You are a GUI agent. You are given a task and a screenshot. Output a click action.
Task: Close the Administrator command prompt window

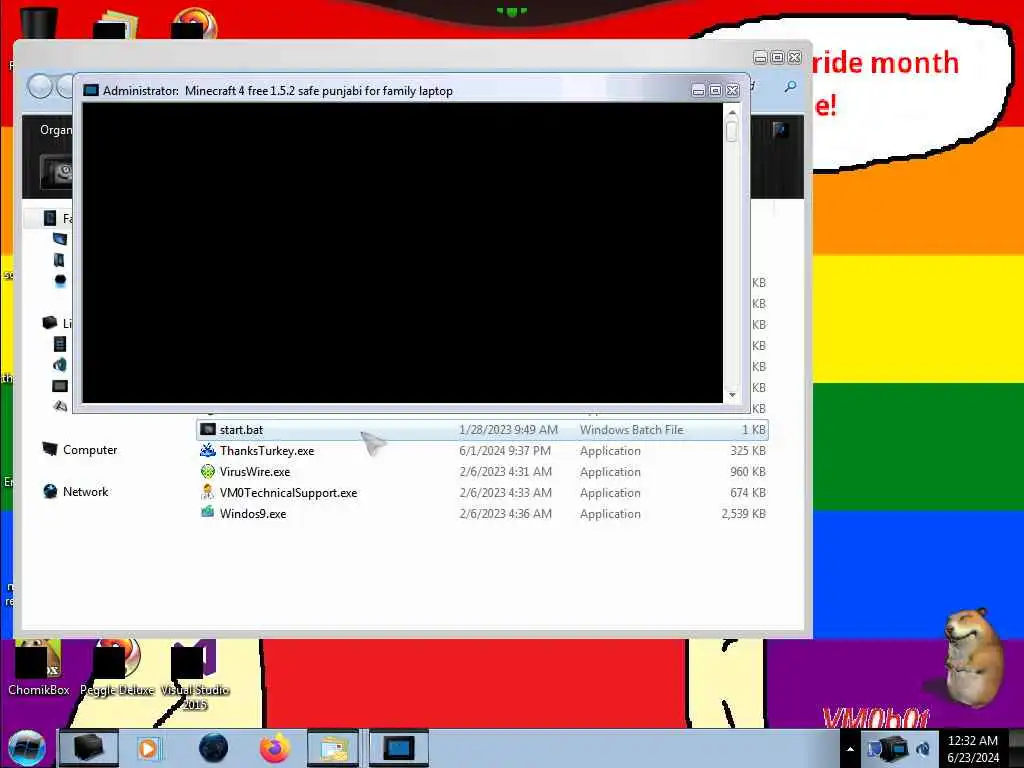tap(733, 90)
